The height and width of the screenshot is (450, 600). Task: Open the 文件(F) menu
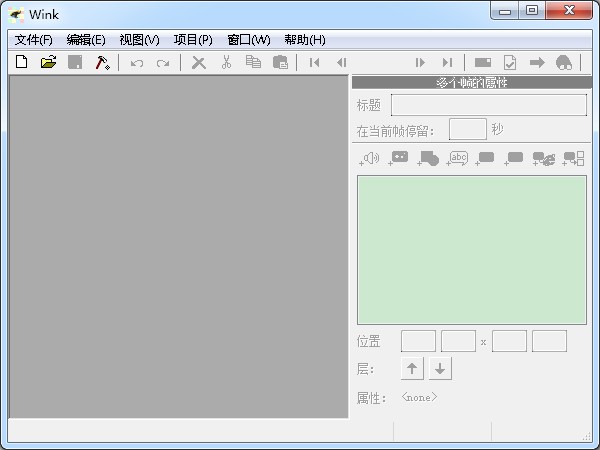[34, 40]
